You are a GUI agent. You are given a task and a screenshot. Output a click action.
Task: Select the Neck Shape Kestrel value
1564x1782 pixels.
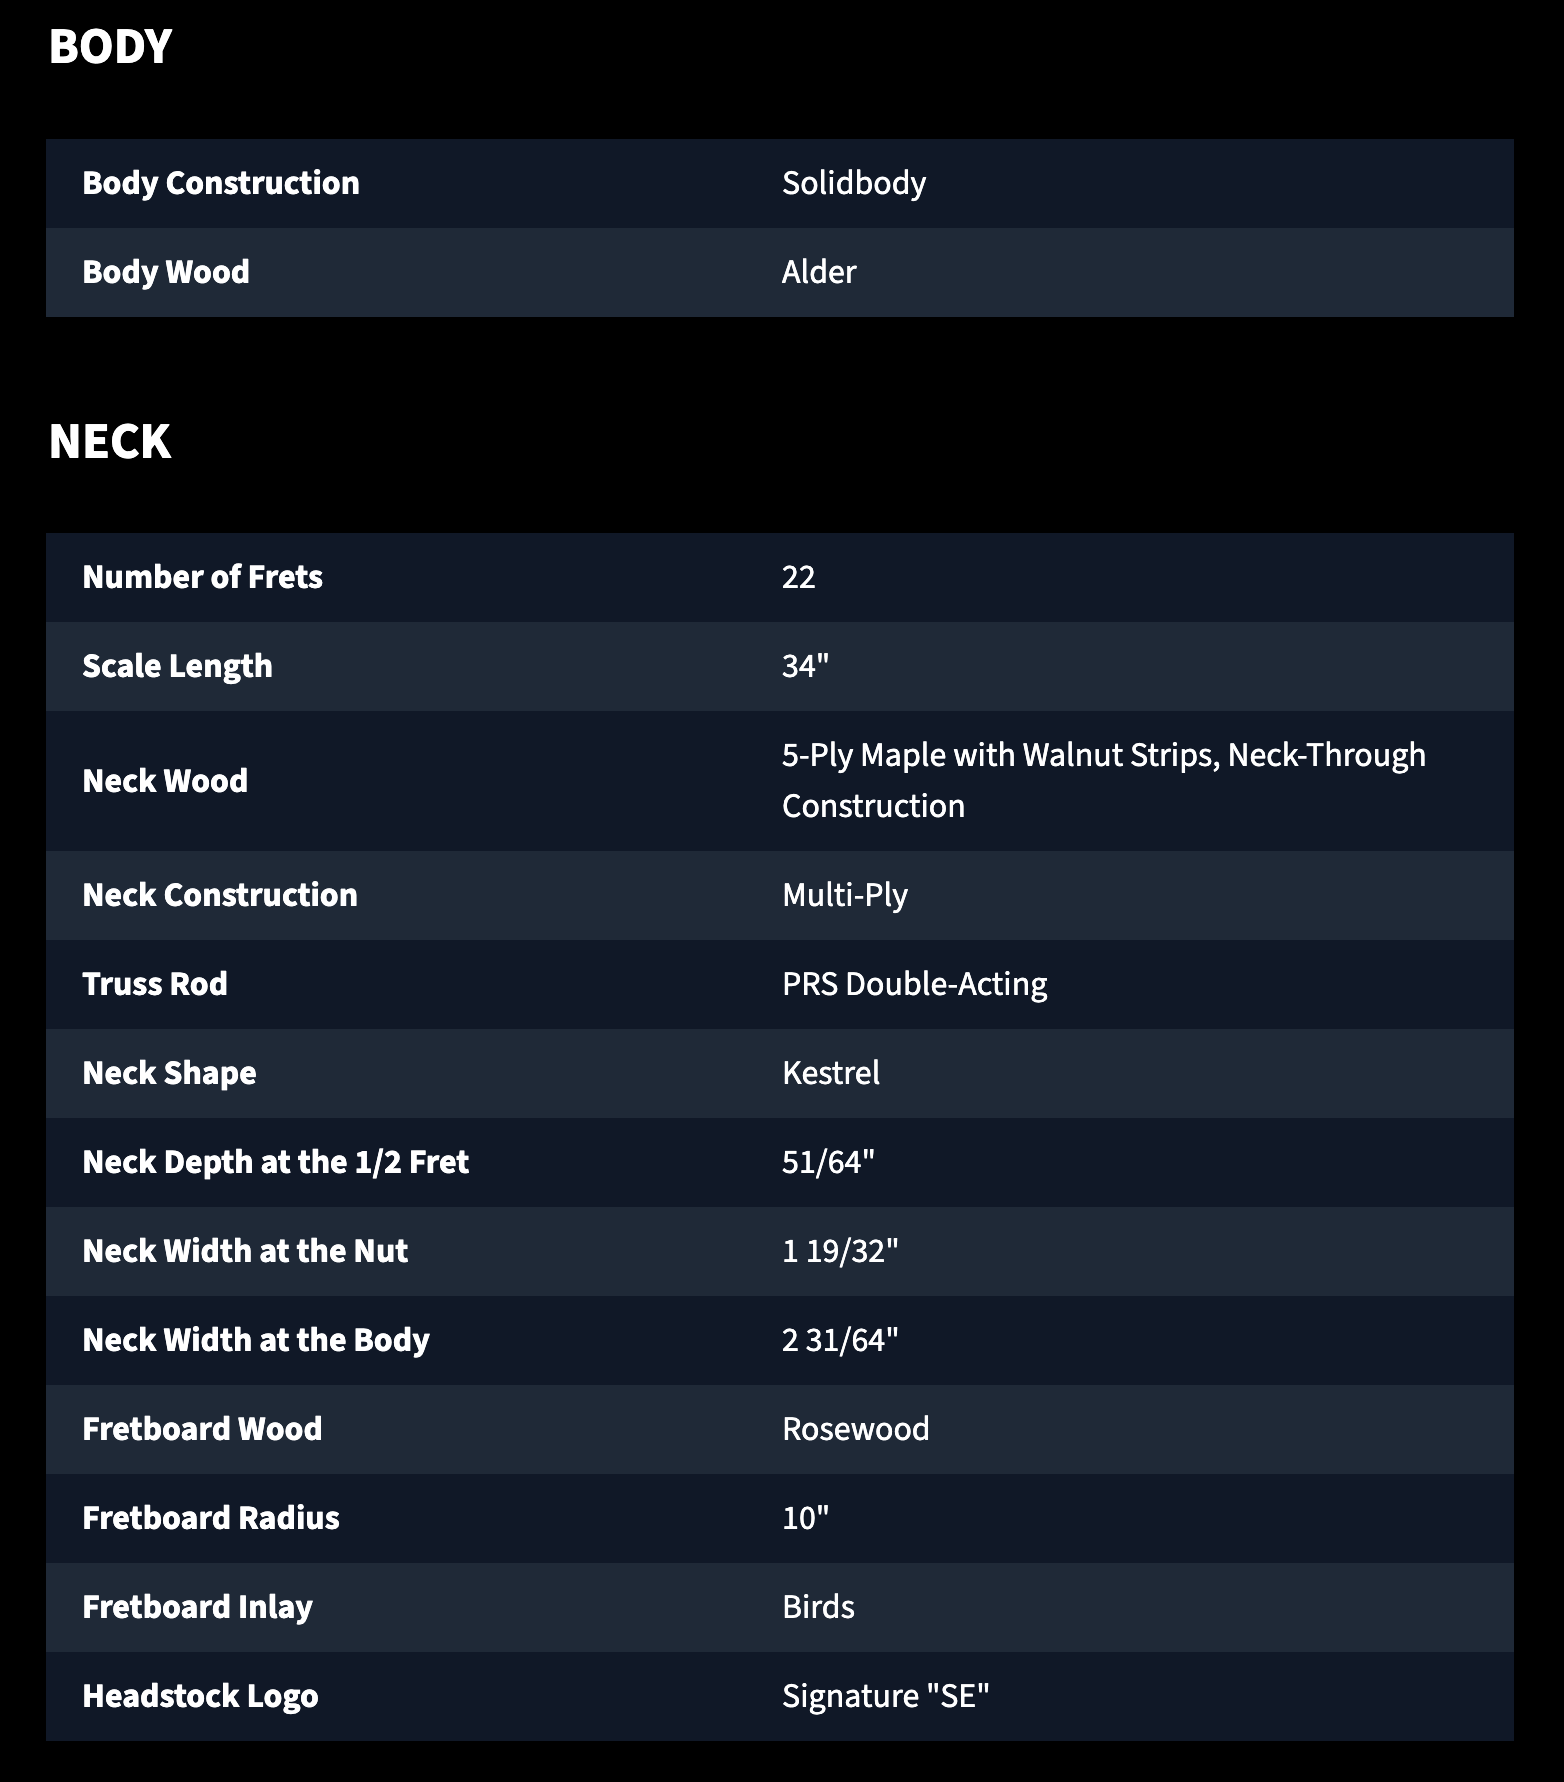click(x=831, y=1073)
